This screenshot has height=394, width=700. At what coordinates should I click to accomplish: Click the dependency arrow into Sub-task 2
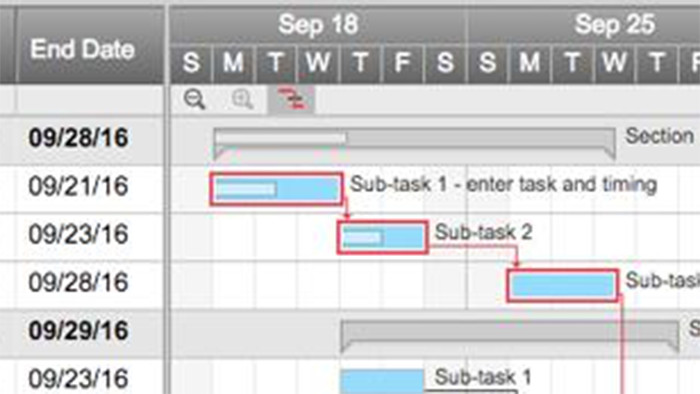tap(346, 213)
